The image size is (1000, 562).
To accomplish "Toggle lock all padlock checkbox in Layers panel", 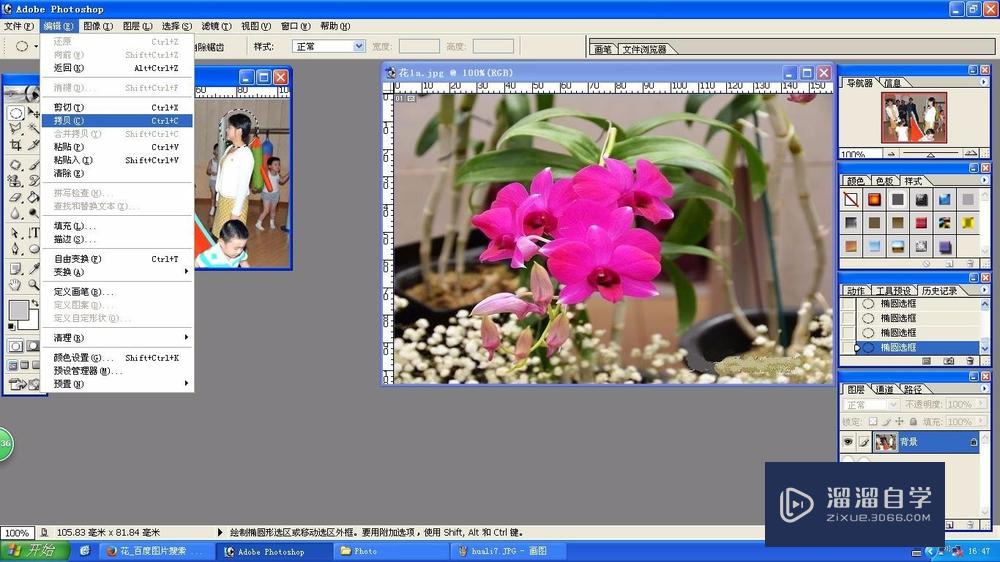I will (913, 422).
